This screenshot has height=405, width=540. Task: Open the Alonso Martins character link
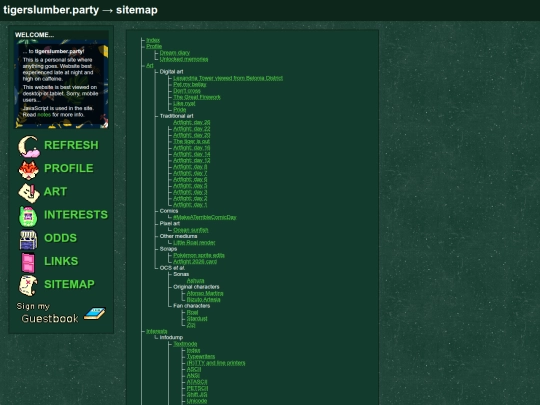[205, 293]
